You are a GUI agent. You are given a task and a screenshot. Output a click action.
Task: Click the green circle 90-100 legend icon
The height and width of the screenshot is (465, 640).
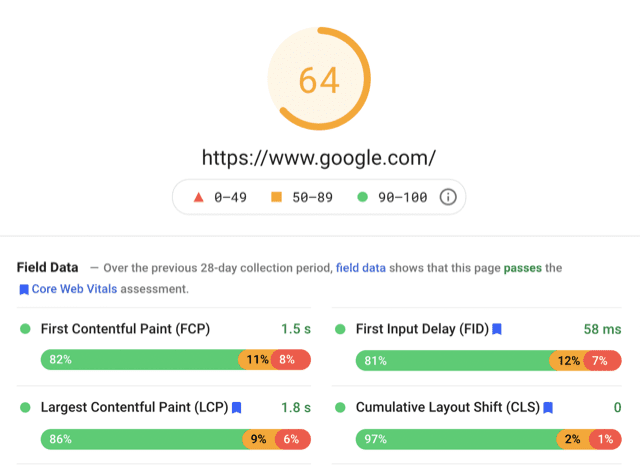click(x=363, y=197)
